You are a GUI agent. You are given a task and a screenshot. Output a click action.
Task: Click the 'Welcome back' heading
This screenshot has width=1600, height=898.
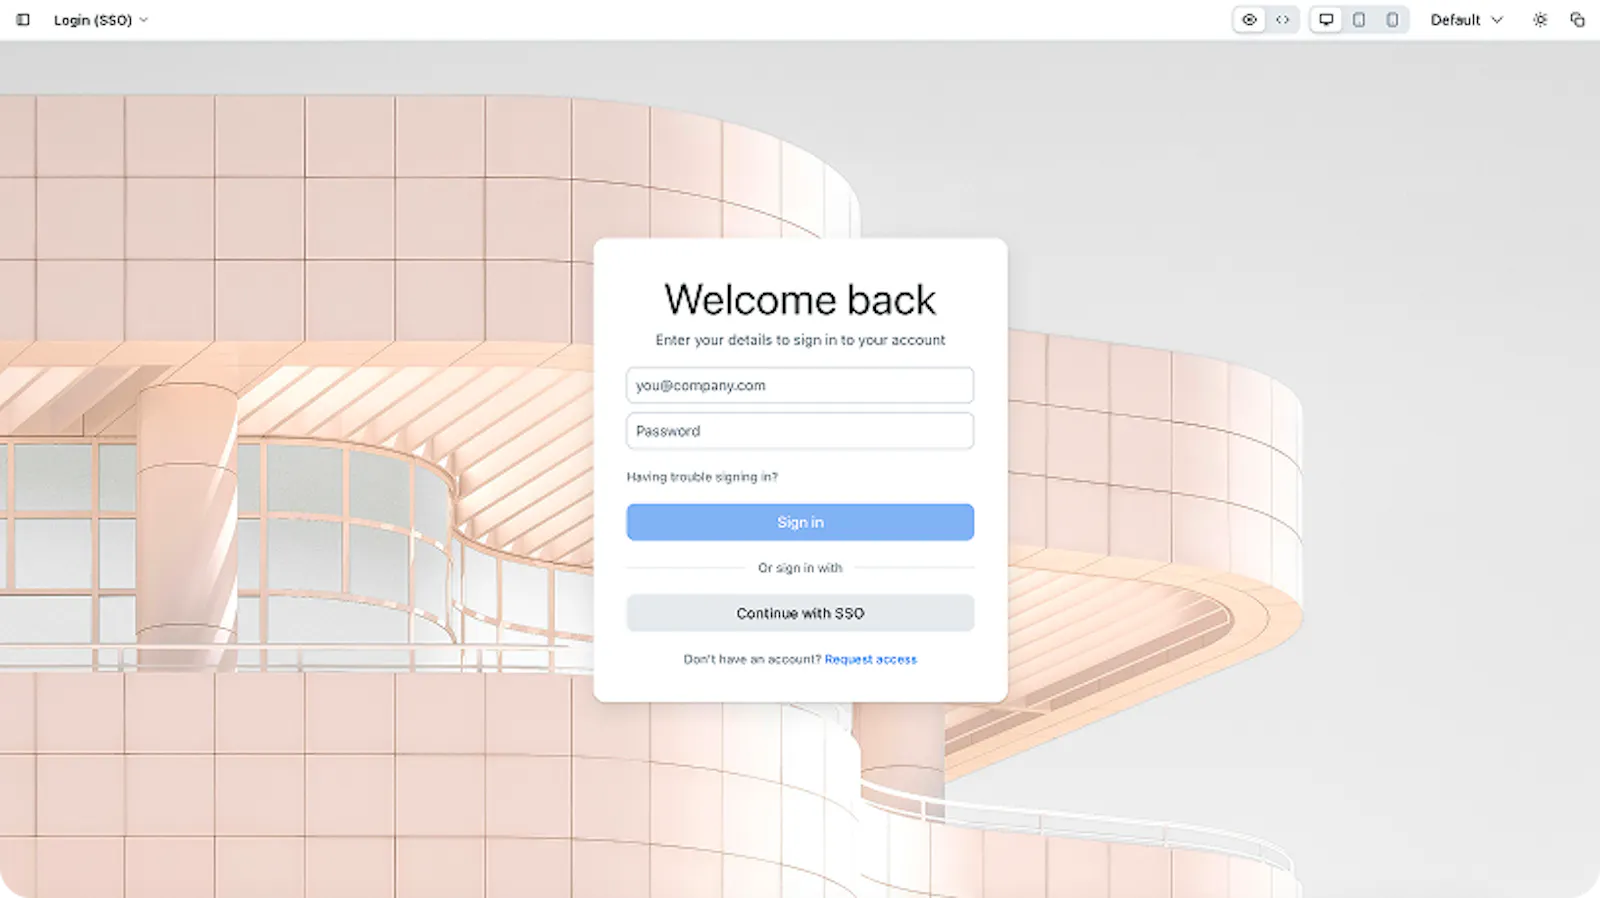tap(800, 300)
